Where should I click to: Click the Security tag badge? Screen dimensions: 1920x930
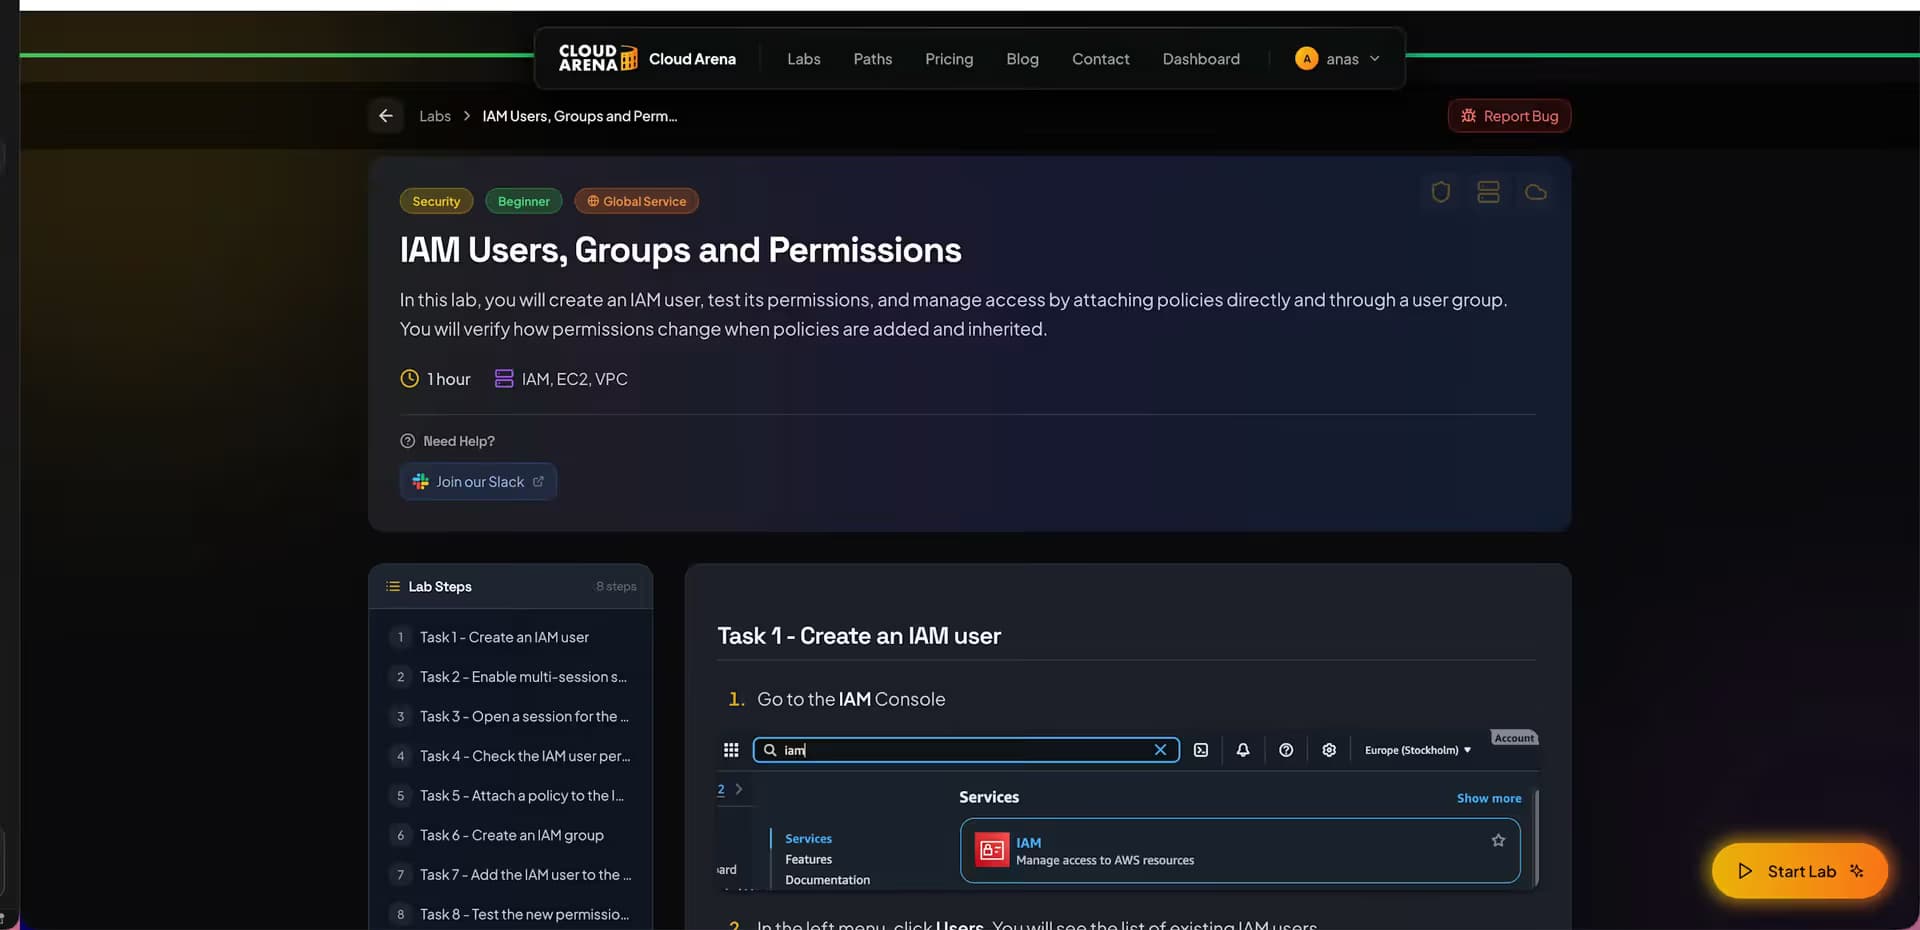pos(436,201)
